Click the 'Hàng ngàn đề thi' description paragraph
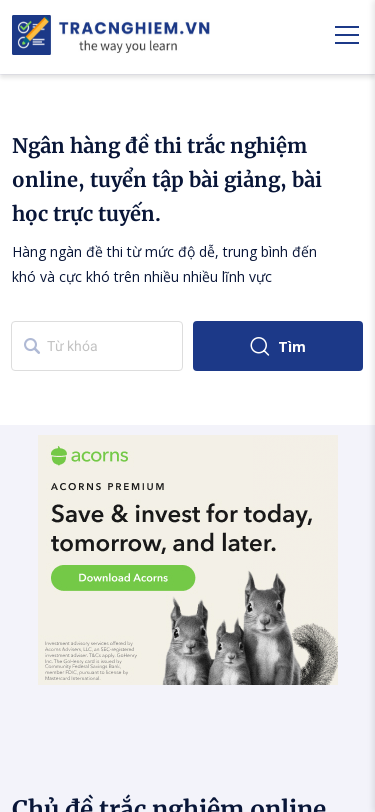375x812 pixels. pyautogui.click(x=165, y=265)
